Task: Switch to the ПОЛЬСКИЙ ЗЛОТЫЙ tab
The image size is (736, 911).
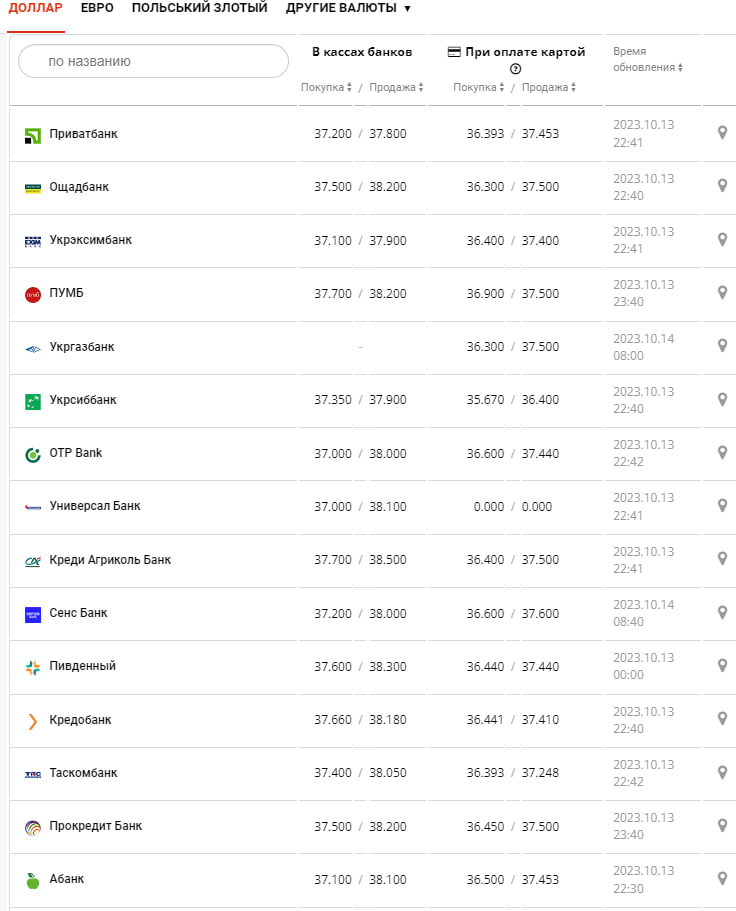Action: (199, 8)
